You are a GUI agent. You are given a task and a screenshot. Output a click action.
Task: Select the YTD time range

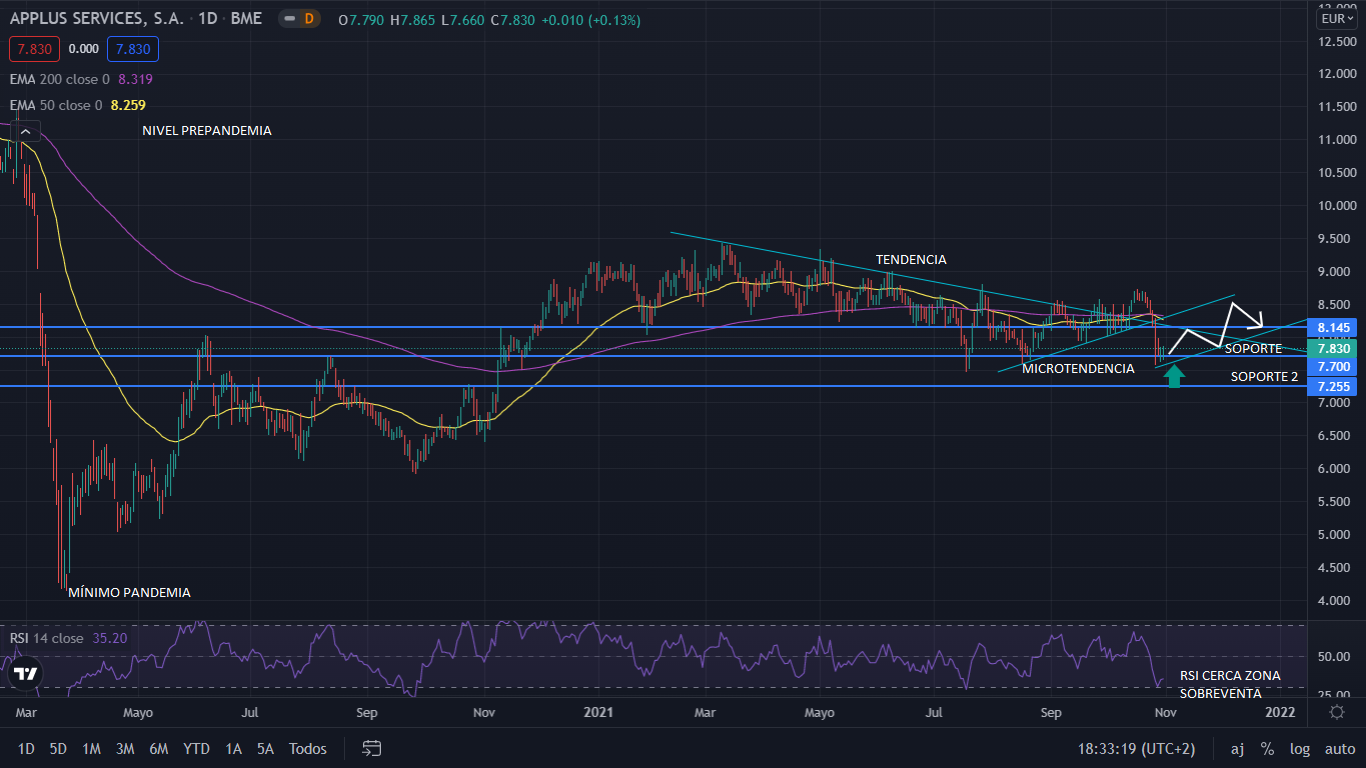pos(196,748)
